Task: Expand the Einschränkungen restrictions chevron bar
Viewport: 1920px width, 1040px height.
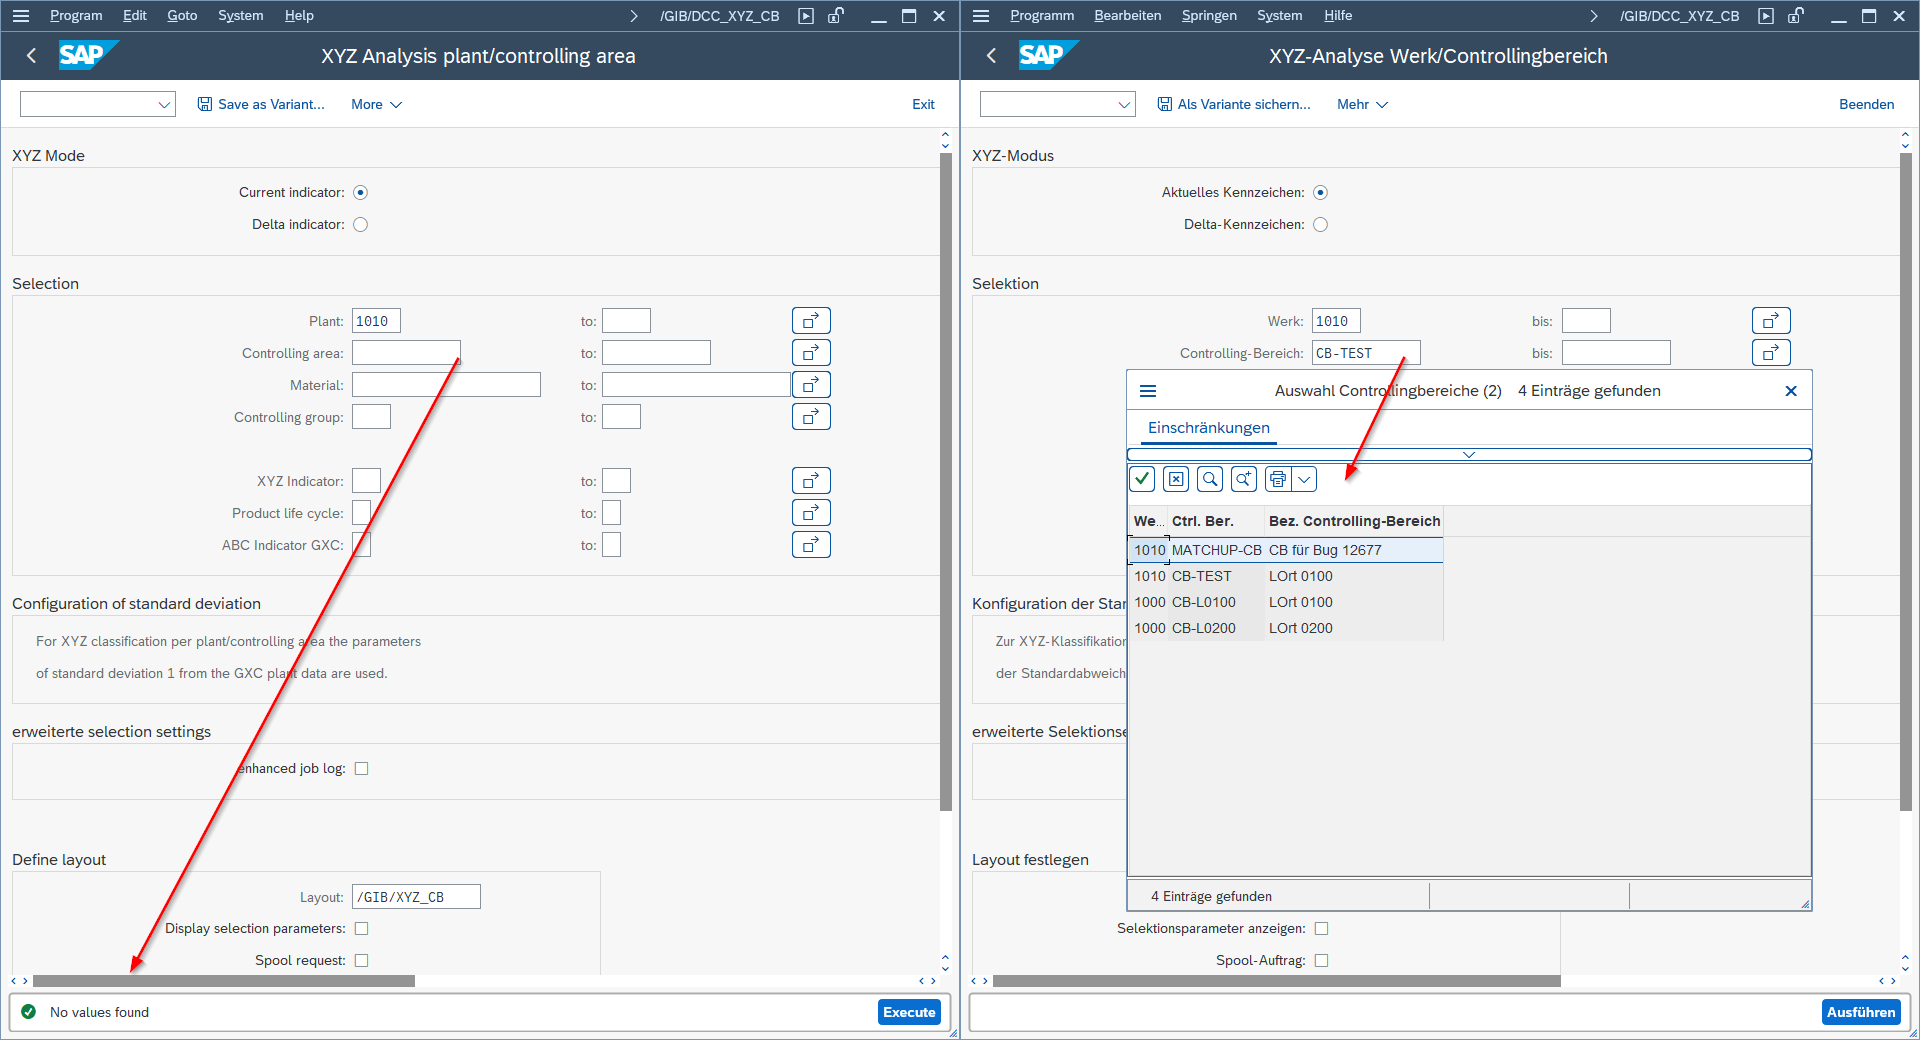Action: 1468,455
